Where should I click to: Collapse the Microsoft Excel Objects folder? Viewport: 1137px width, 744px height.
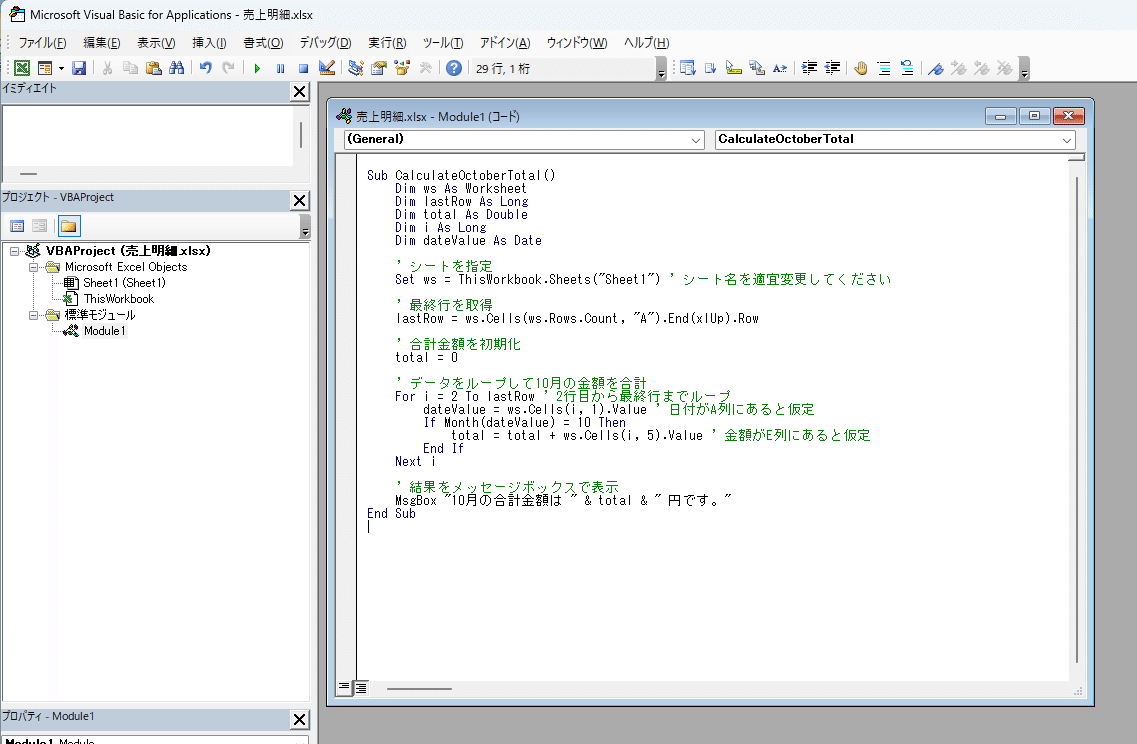pyautogui.click(x=33, y=267)
